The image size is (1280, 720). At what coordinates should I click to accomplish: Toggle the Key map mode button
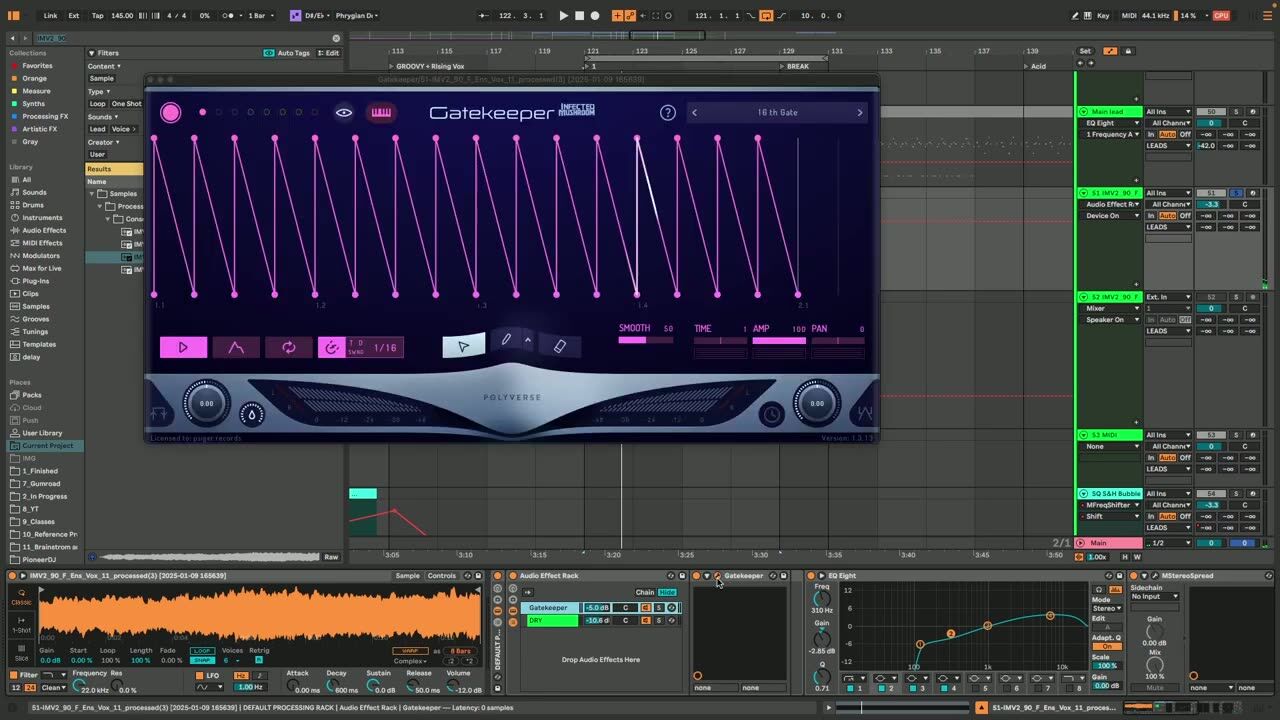pos(1103,16)
